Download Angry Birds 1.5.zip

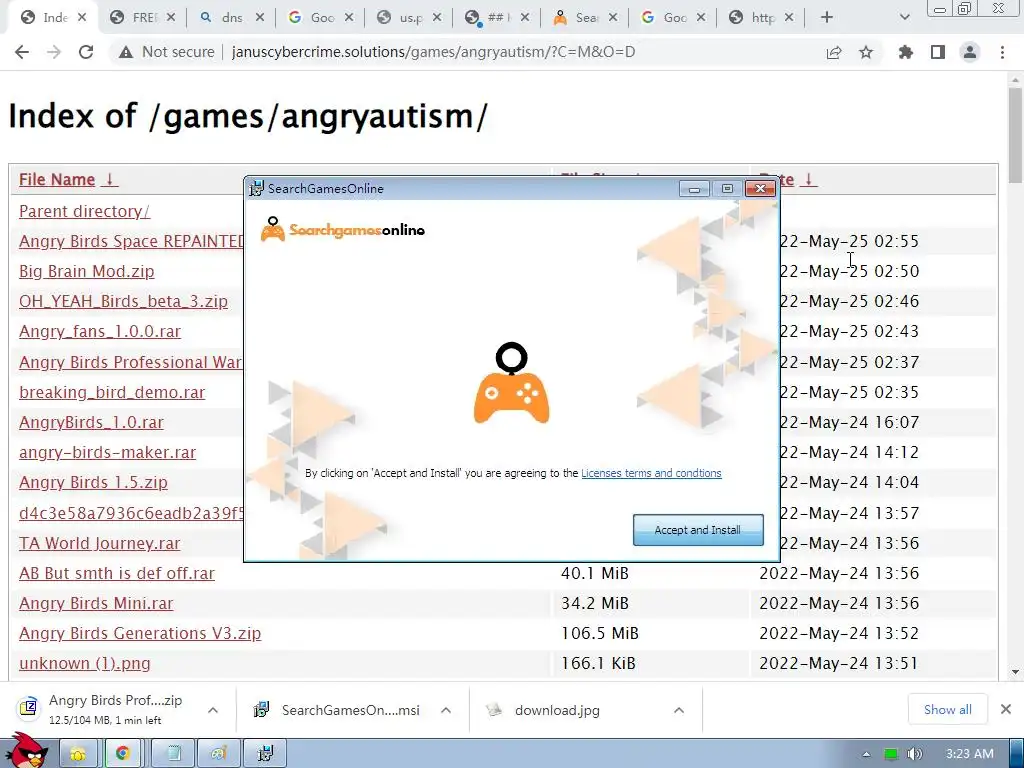click(93, 483)
